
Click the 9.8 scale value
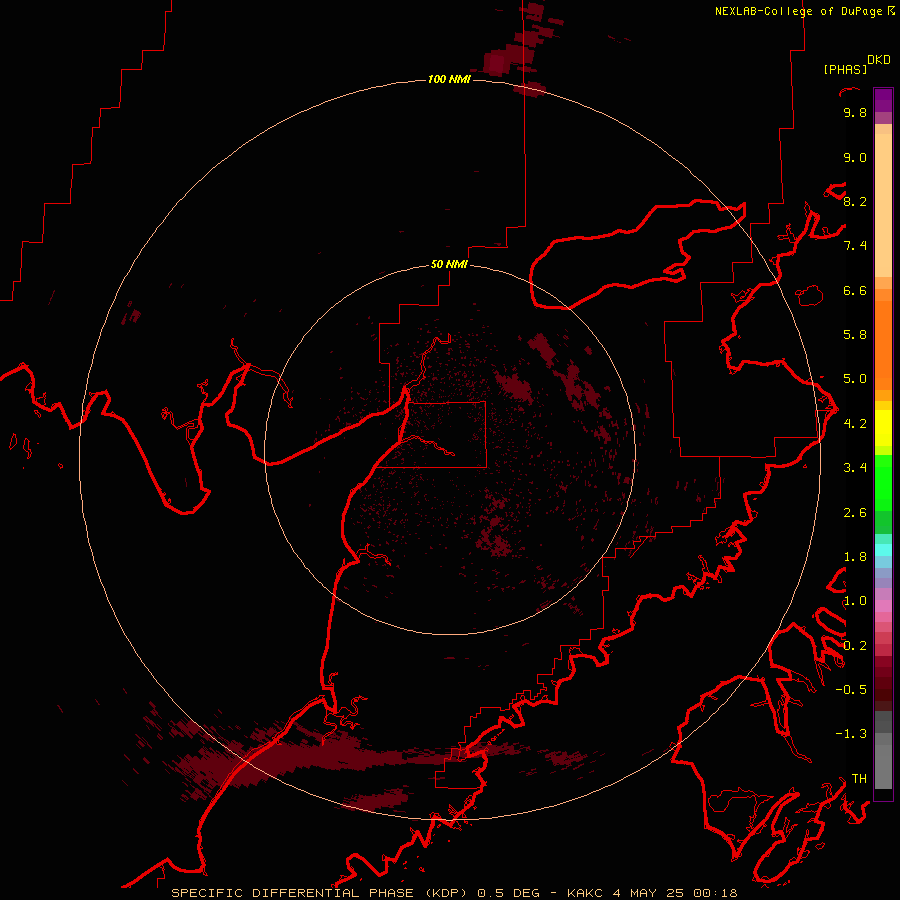(x=855, y=112)
